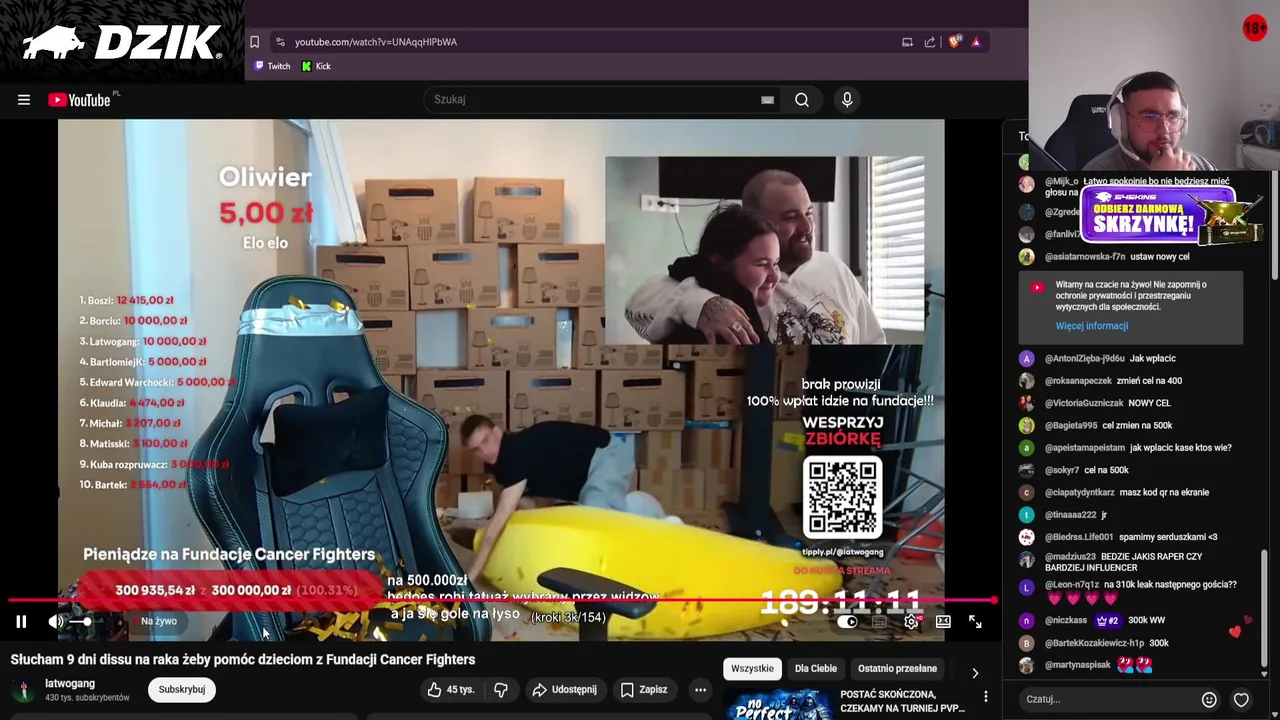Save the video with Zapisz
The width and height of the screenshot is (1280, 720).
pyautogui.click(x=644, y=689)
